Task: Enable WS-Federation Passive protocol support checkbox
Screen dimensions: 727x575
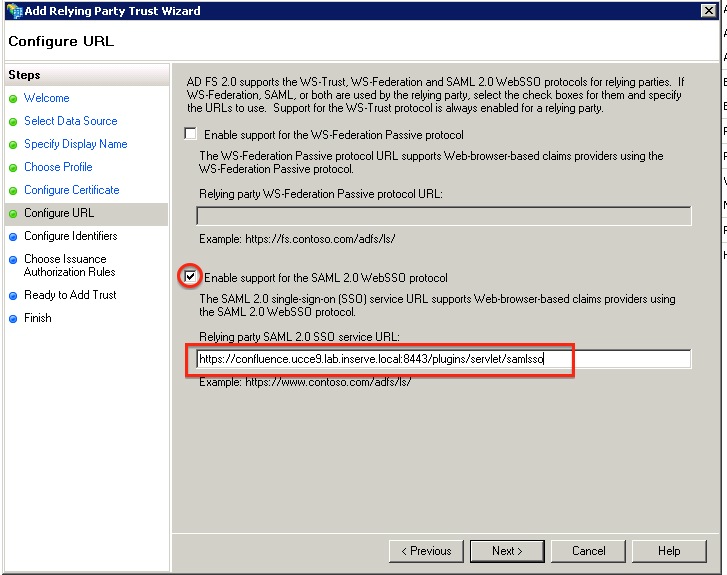Action: point(190,134)
